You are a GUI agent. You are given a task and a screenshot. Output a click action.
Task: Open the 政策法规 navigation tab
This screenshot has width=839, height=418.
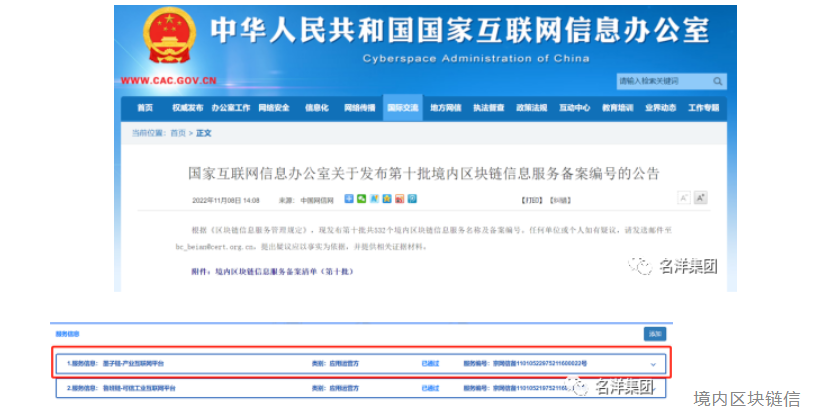[531, 108]
